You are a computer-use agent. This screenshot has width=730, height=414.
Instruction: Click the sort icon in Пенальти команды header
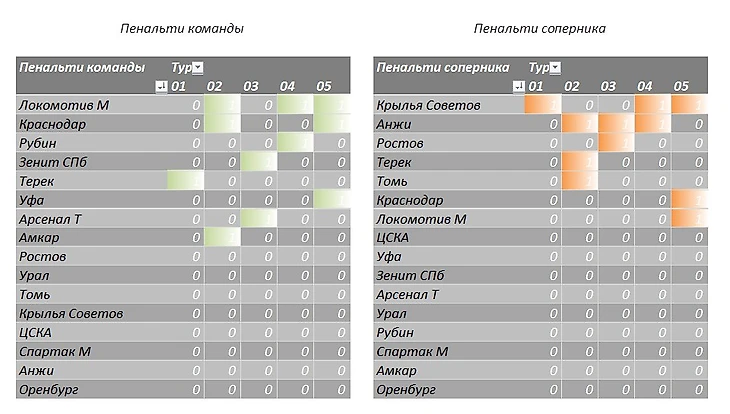coord(162,87)
